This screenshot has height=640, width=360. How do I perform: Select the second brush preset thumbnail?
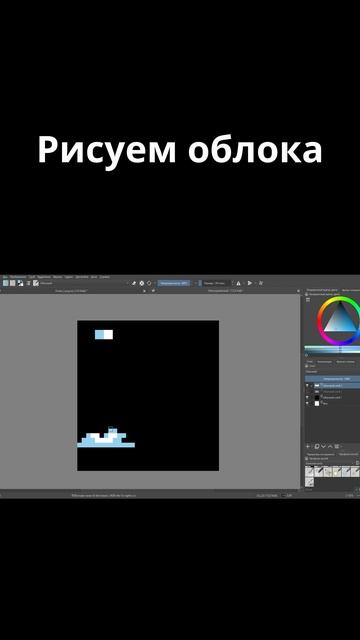(319, 471)
